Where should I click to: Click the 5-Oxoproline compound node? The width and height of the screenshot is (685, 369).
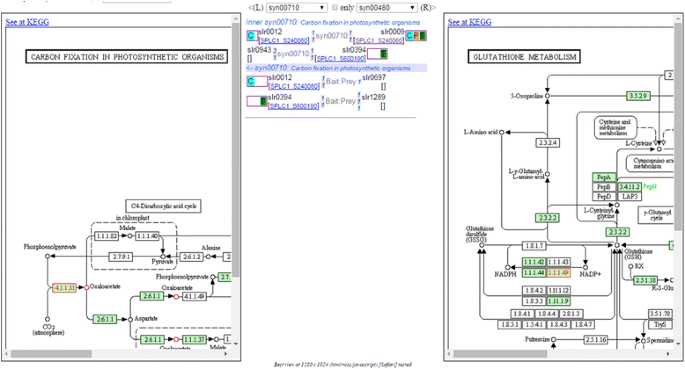point(547,96)
